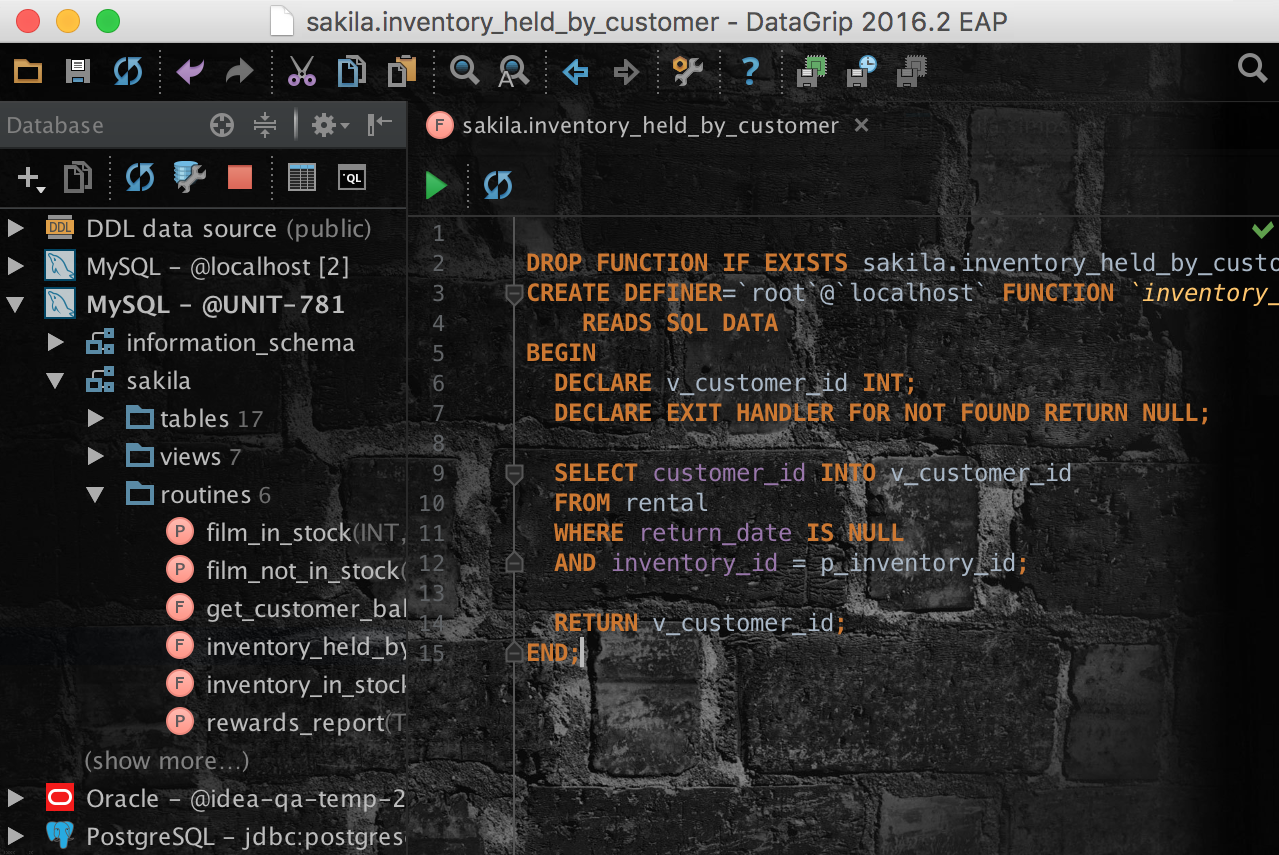Click the toolbar icon with a green chip

(811, 71)
